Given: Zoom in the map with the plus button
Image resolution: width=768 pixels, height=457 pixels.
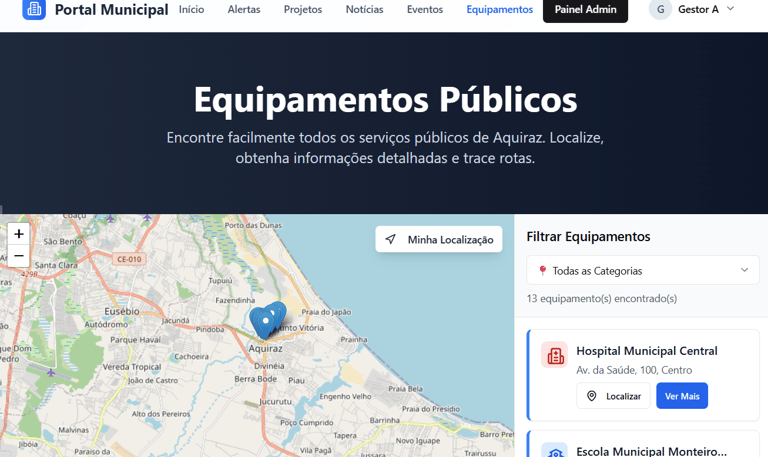Looking at the screenshot, I should (19, 234).
